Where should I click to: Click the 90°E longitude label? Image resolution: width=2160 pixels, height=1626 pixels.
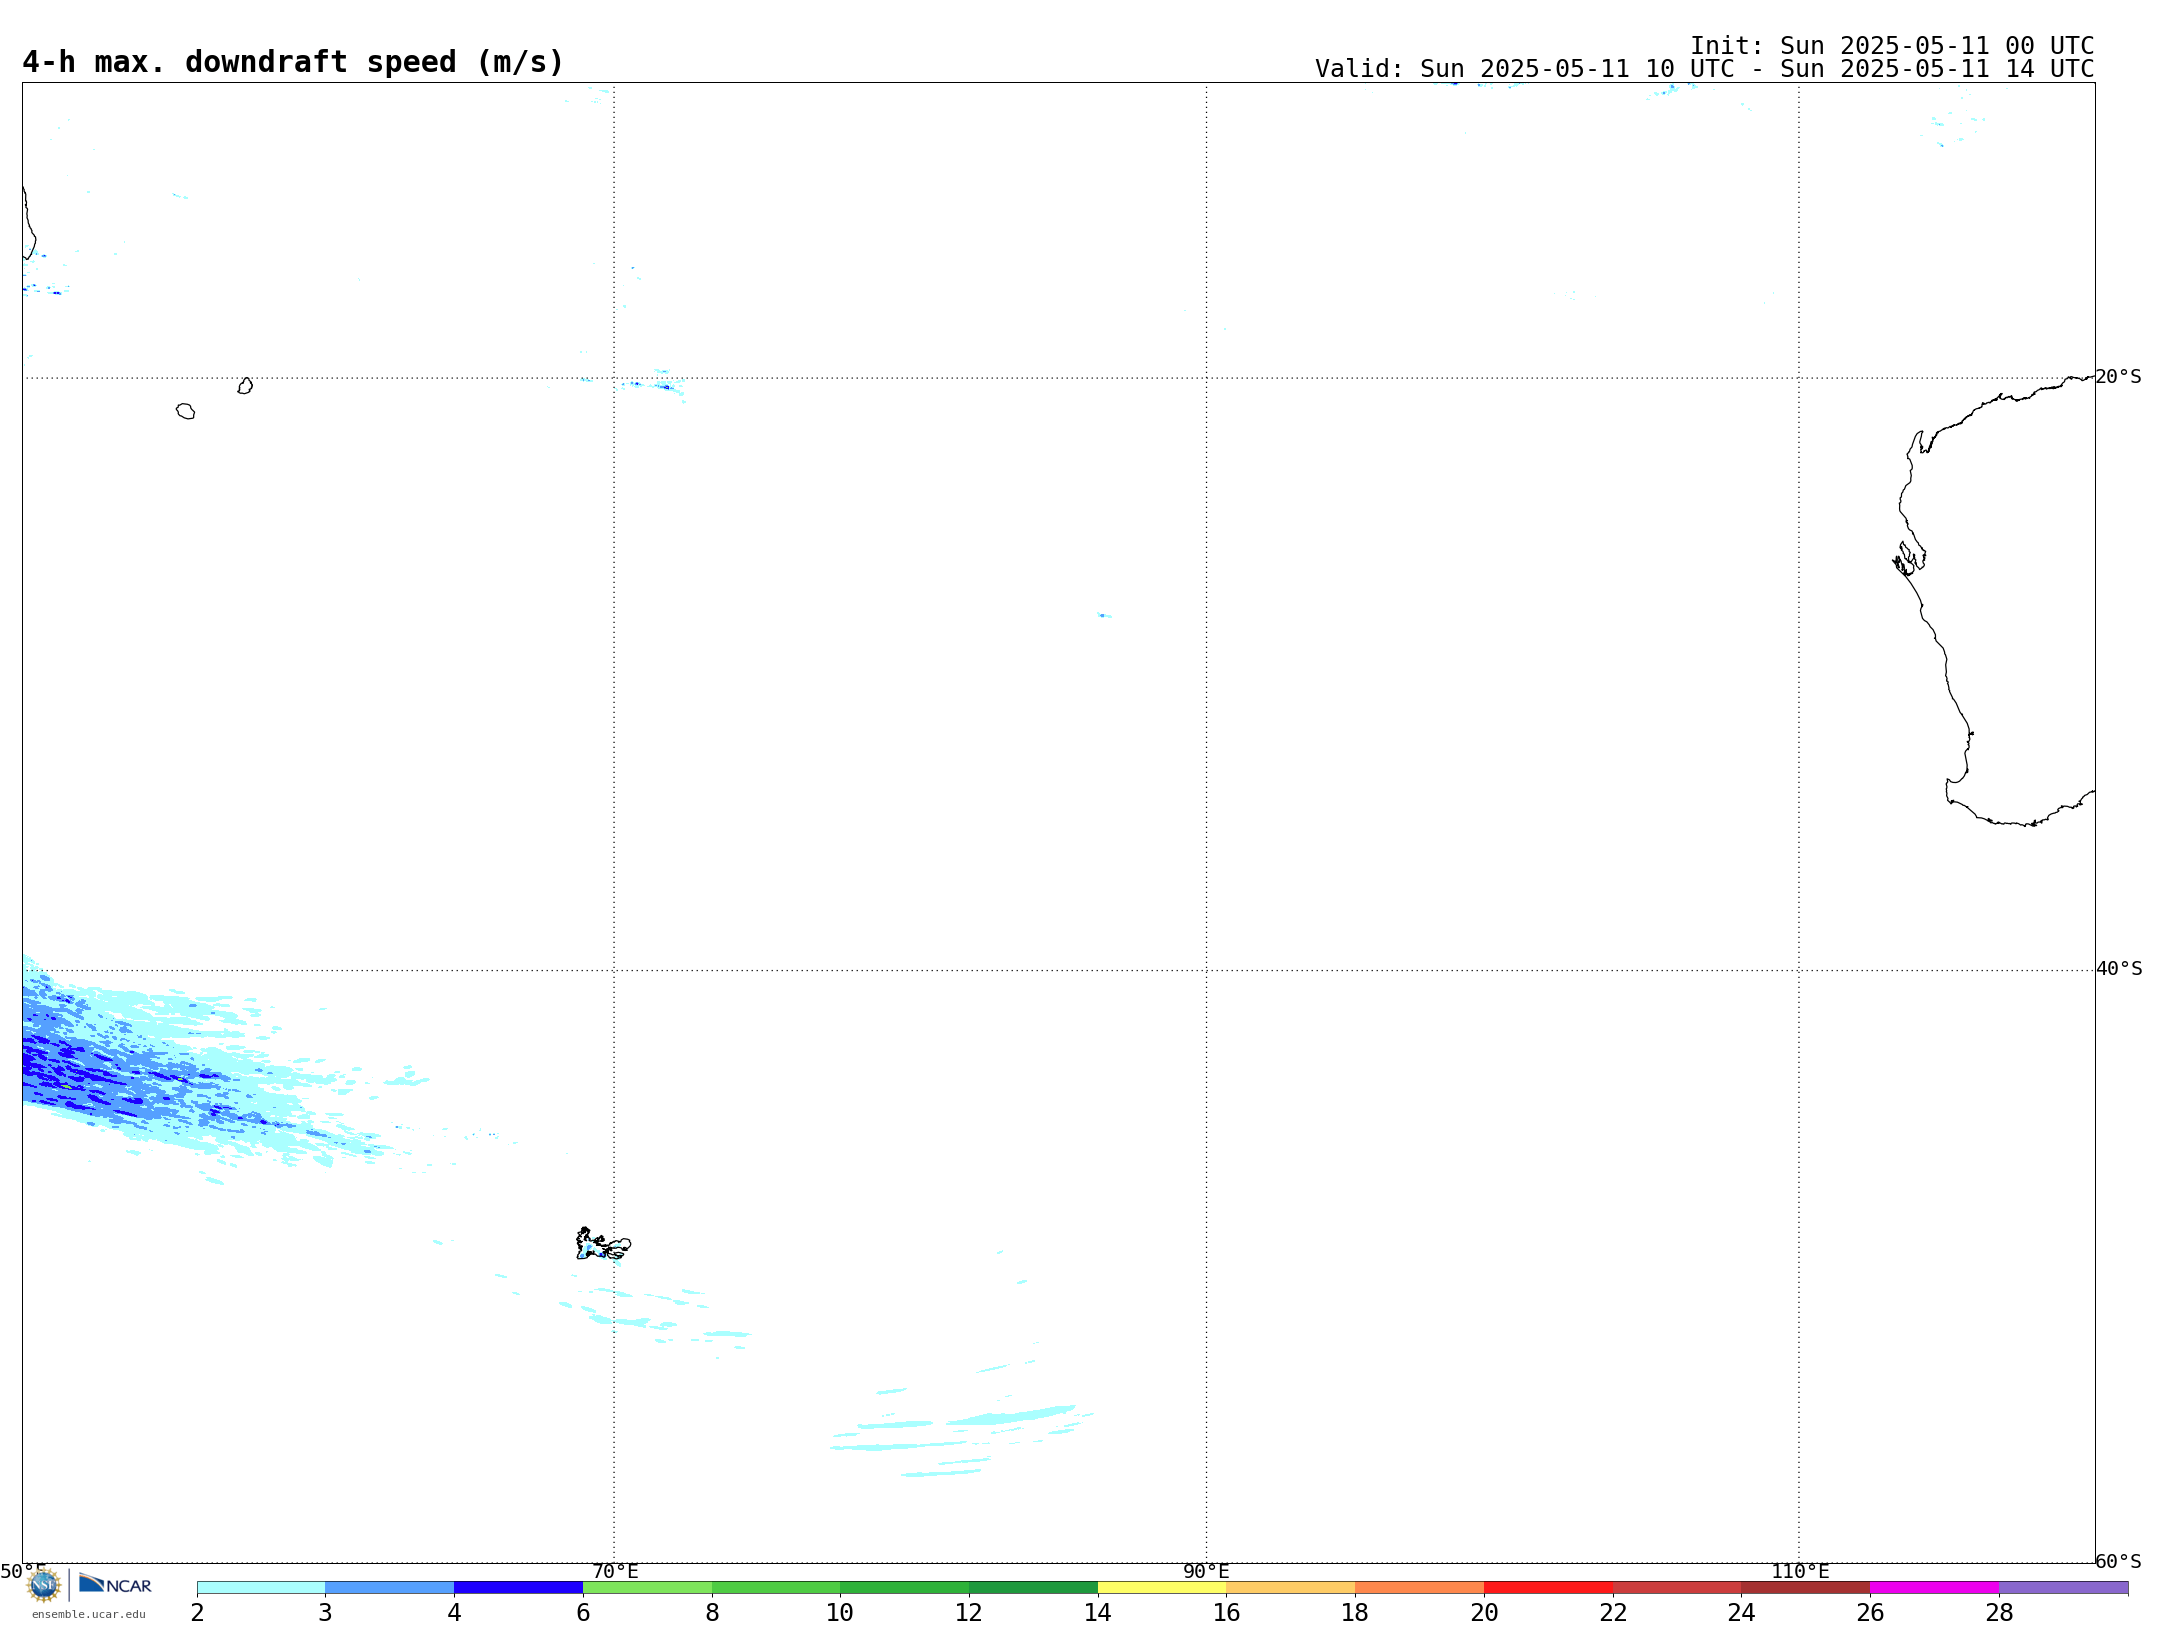pyautogui.click(x=1206, y=1571)
